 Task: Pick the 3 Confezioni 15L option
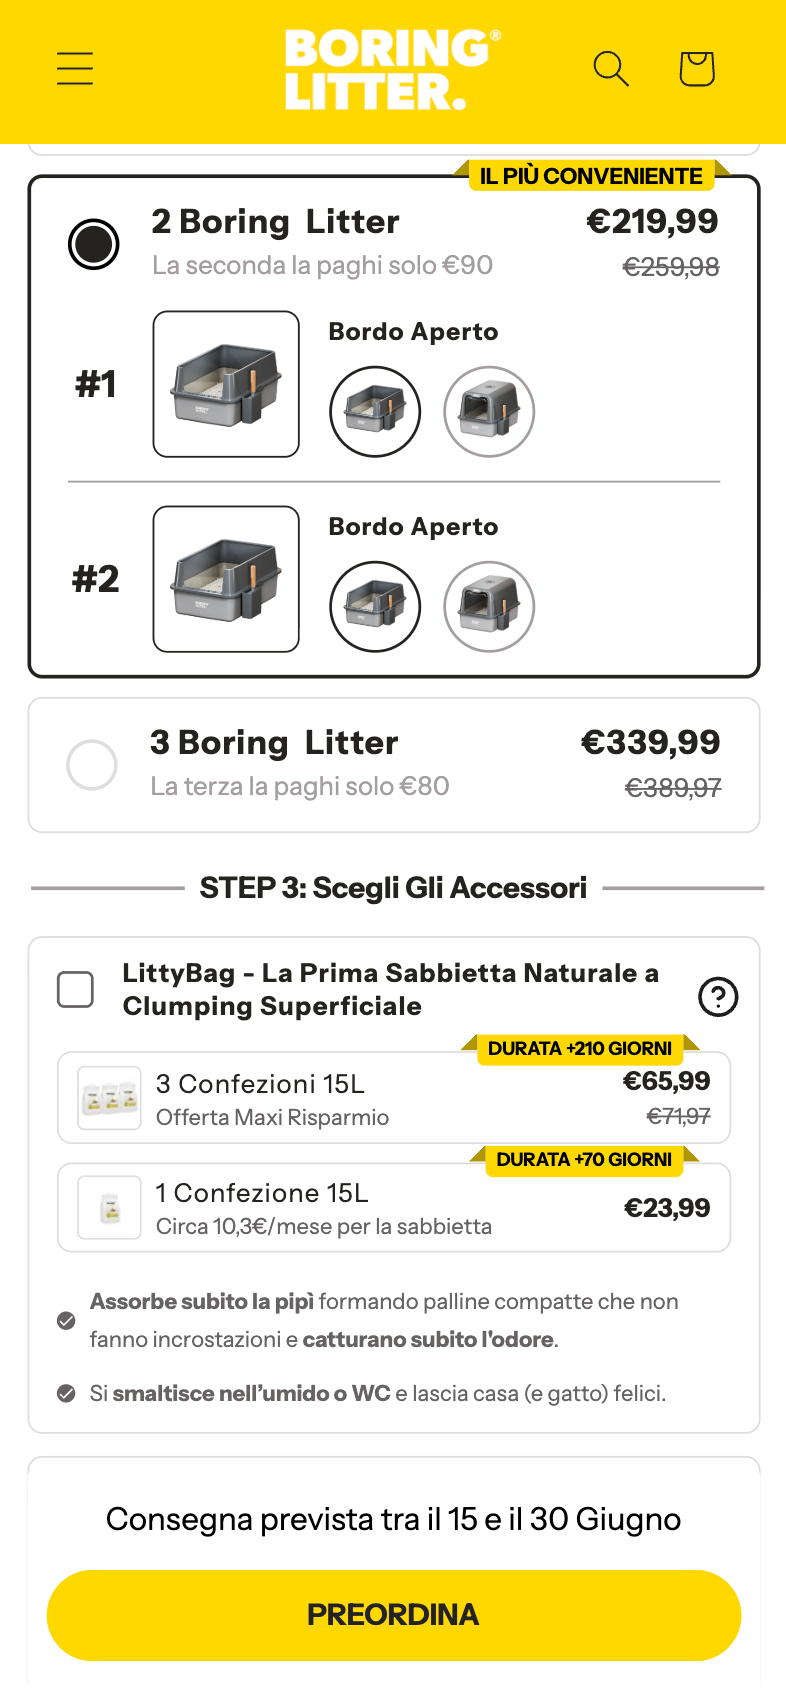point(394,1097)
